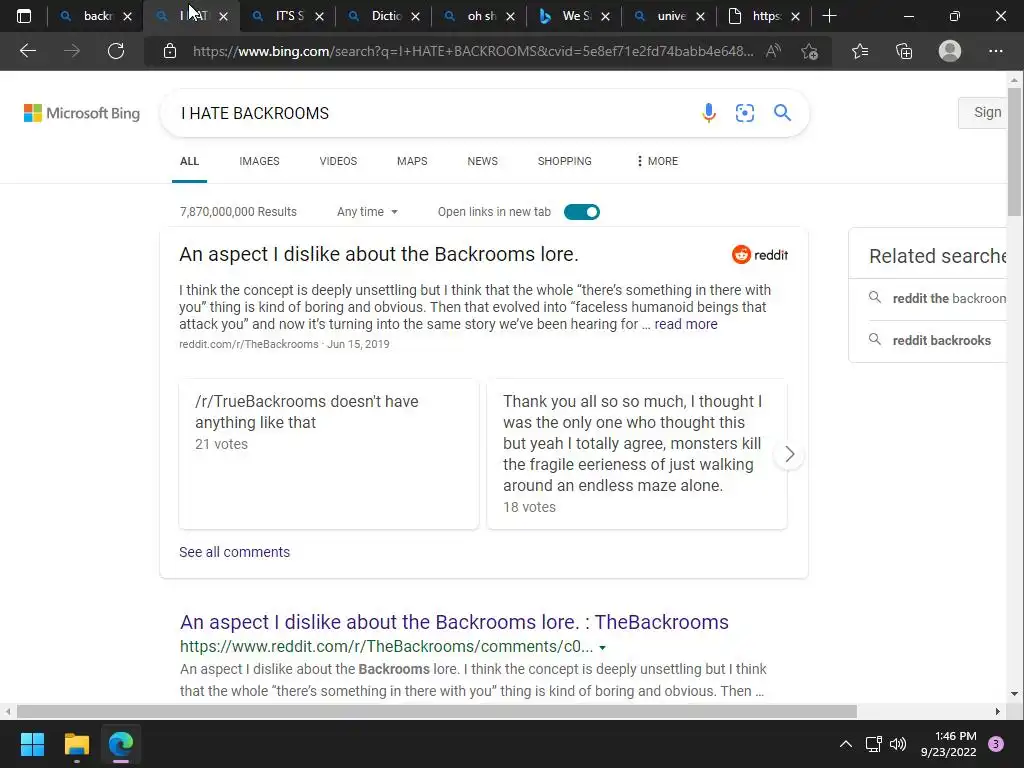Expand MORE search categories menu

click(x=657, y=161)
